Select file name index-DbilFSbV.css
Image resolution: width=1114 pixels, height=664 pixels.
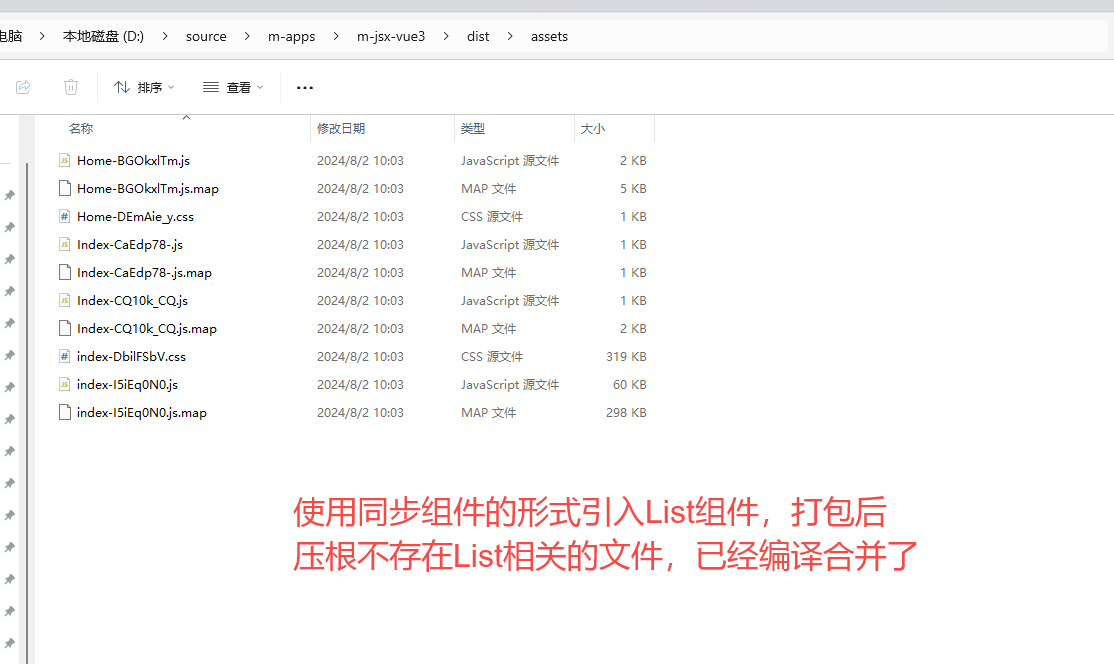(131, 357)
